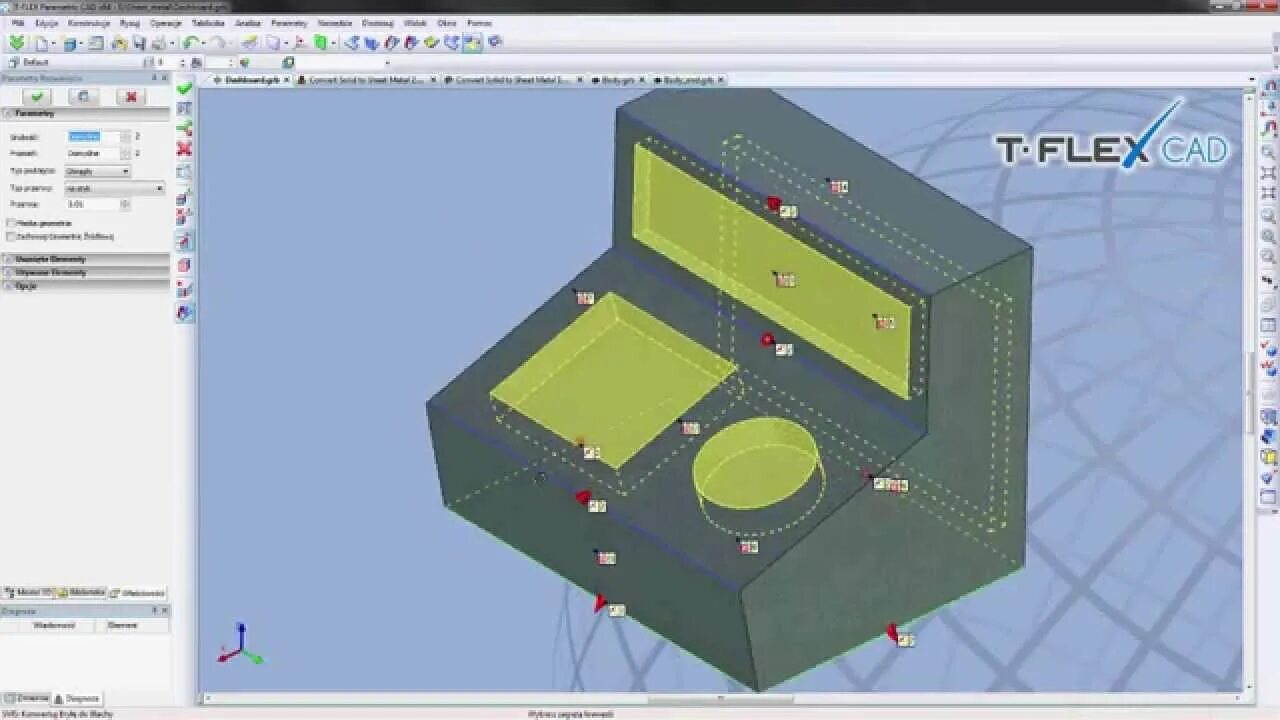
Task: Select the Redo icon on the toolbar
Action: coord(217,44)
